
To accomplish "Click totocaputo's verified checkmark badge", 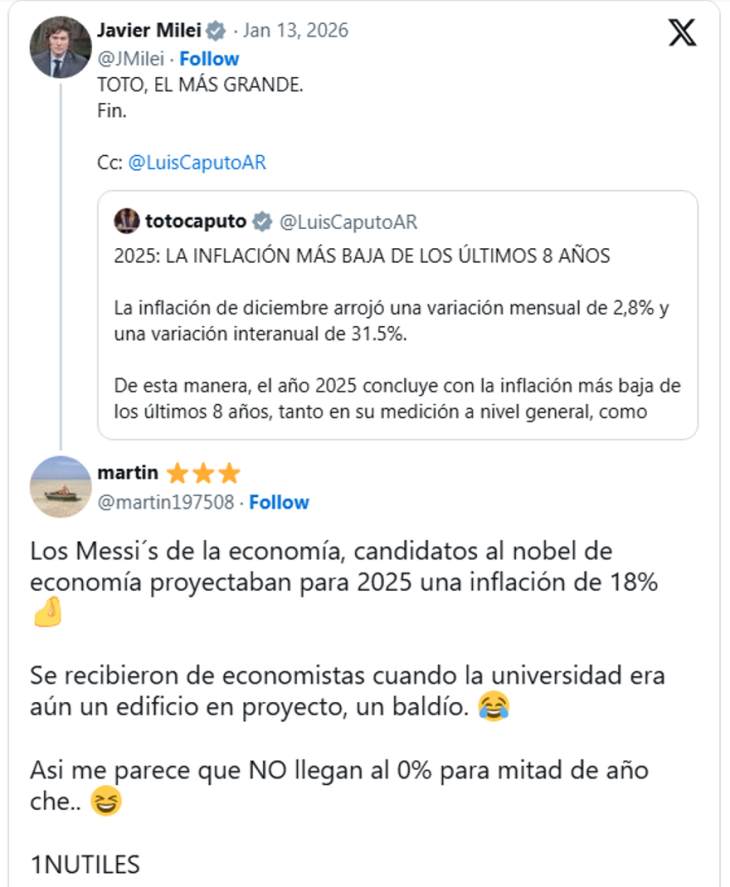I will 261,221.
